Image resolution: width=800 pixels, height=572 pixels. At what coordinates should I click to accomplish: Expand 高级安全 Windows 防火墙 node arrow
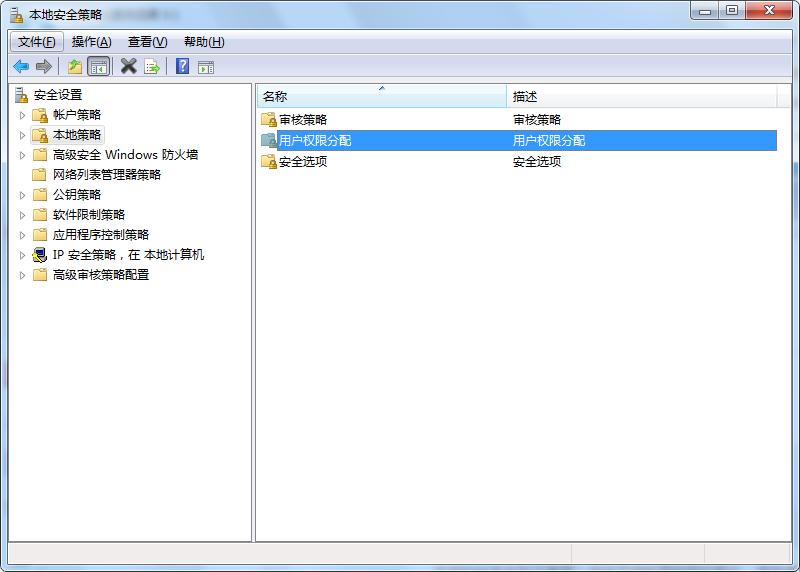[22, 155]
